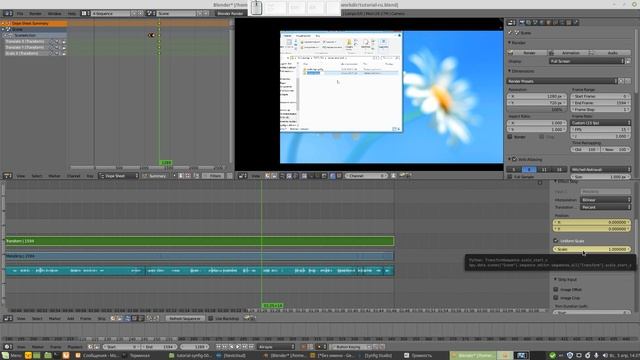640x360 pixels.
Task: Open the dope sheet editor type icon
Action: tap(8, 176)
